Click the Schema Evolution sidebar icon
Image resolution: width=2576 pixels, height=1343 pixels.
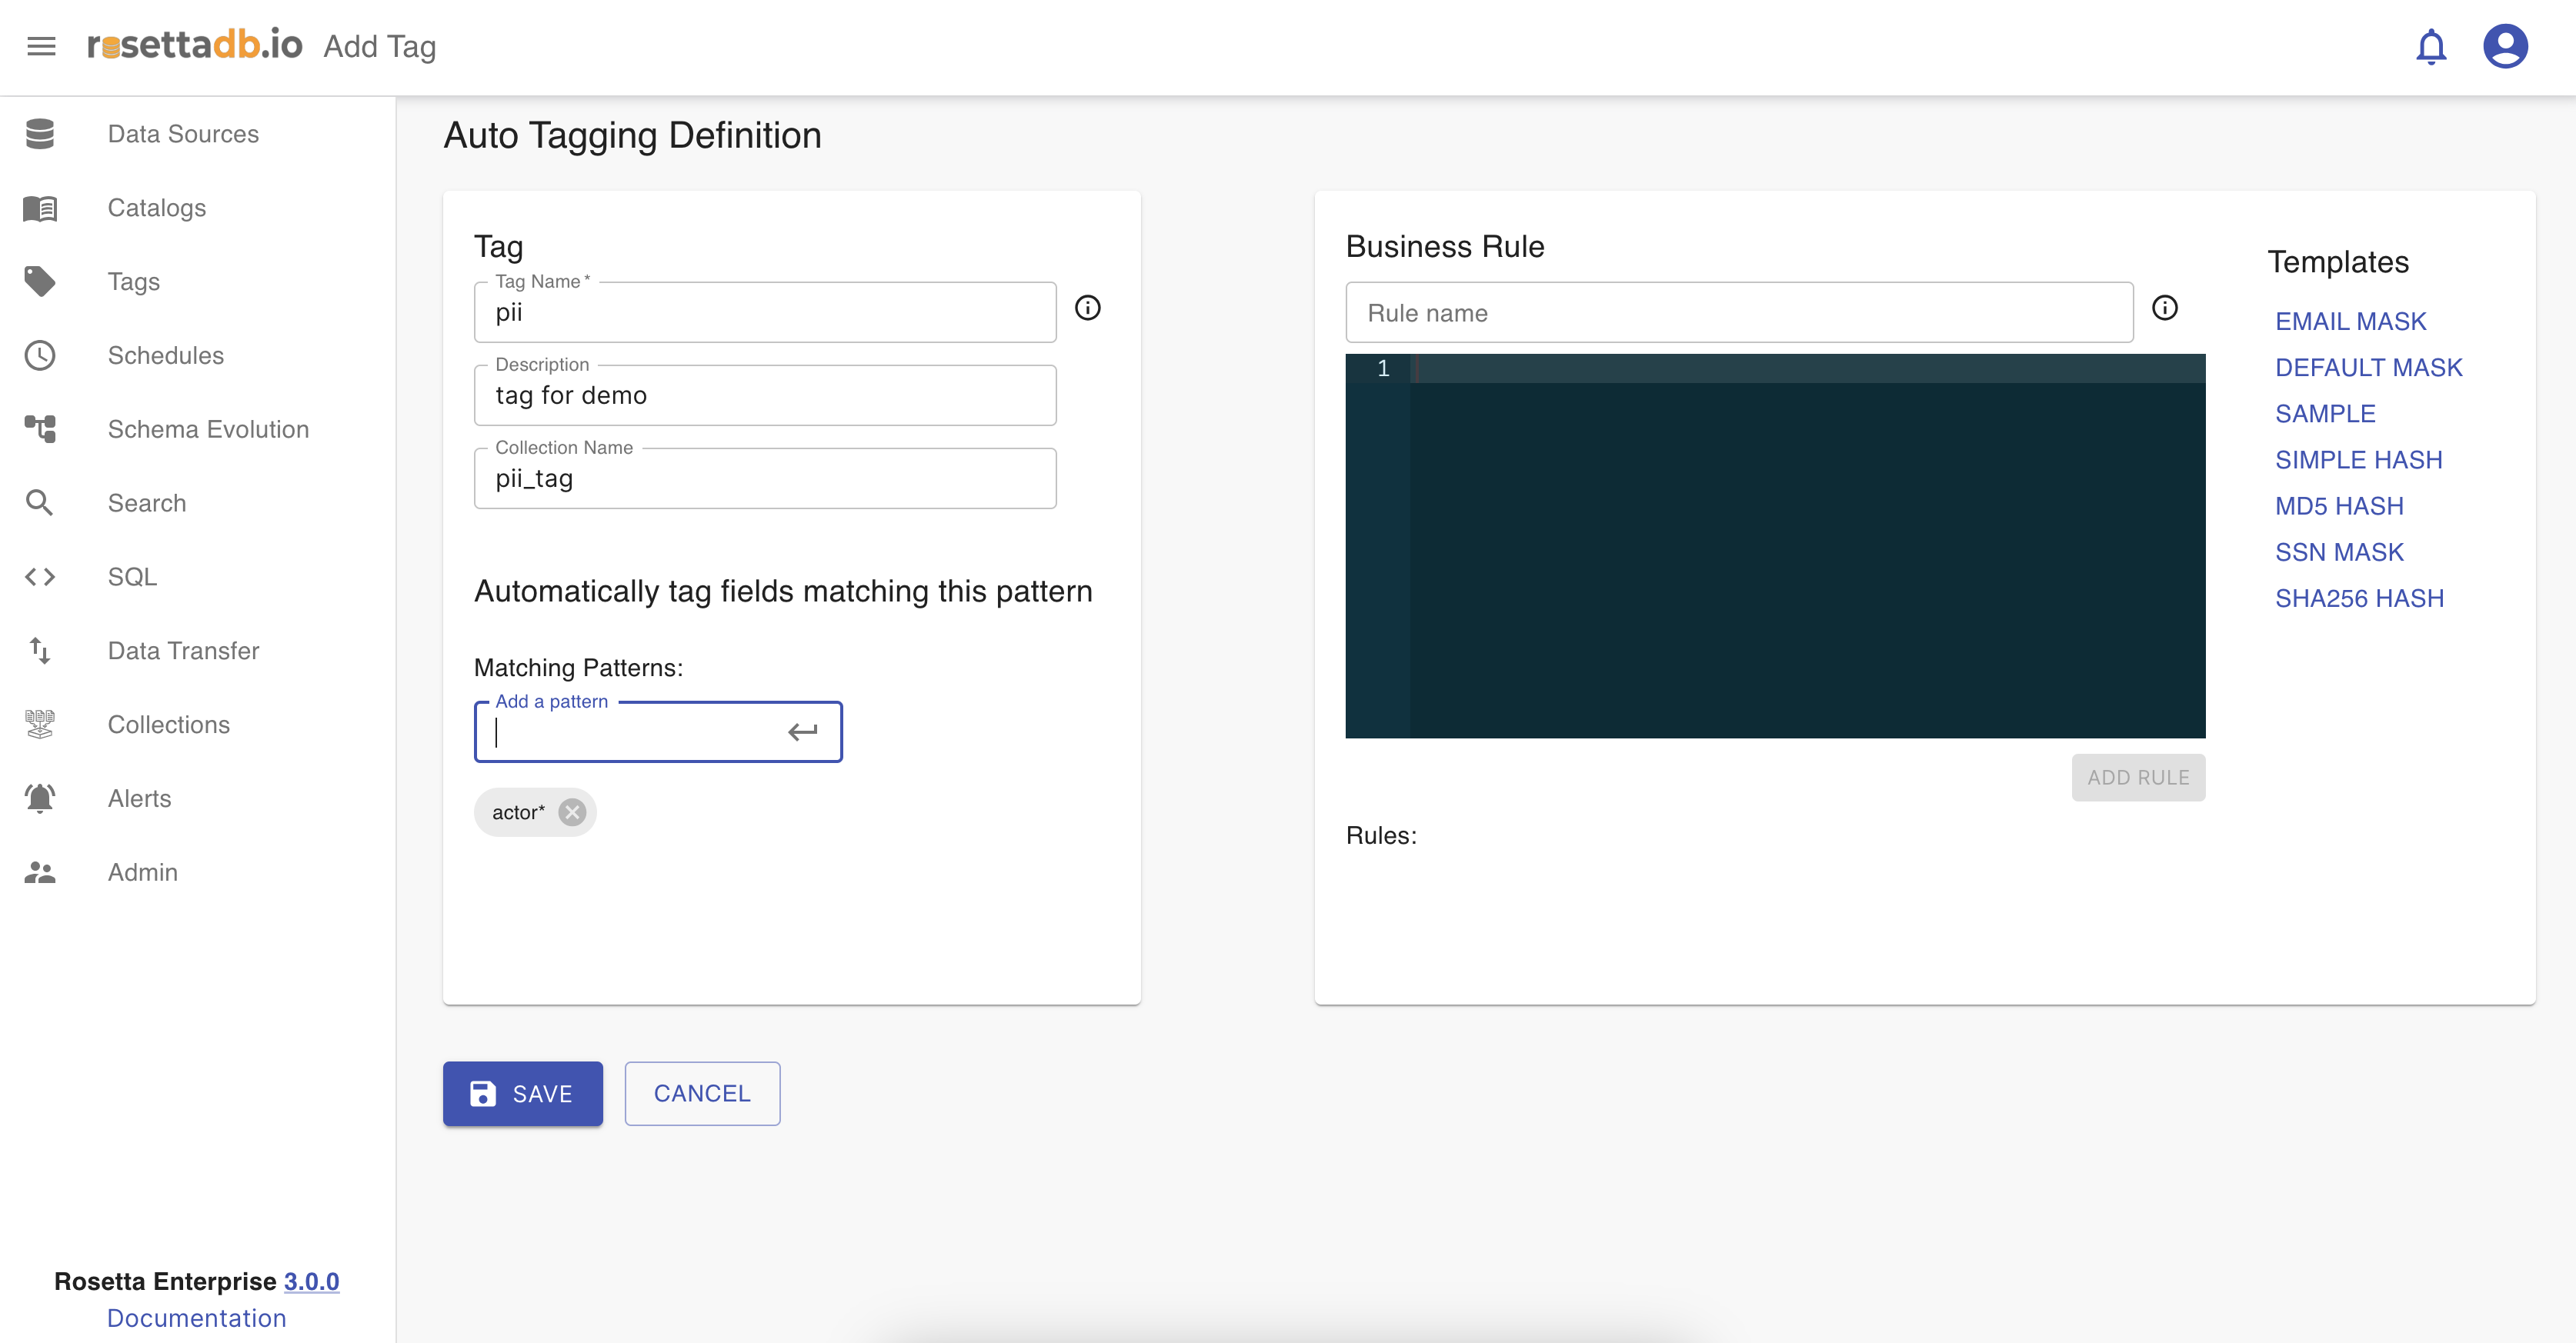pos(40,429)
